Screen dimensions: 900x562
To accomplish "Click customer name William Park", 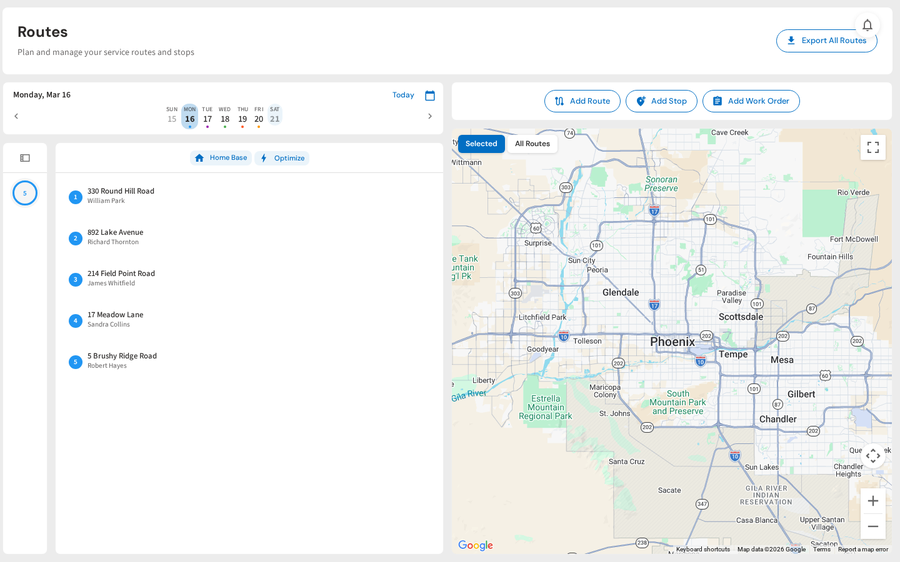I will pos(106,201).
